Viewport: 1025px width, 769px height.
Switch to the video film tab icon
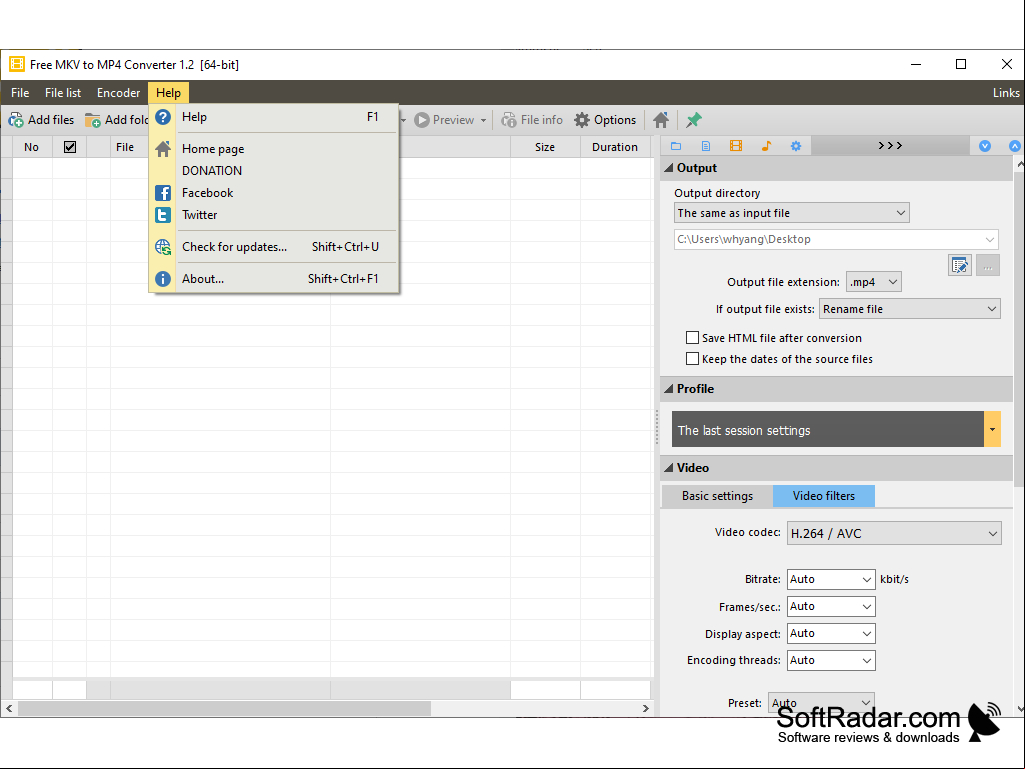click(x=736, y=146)
